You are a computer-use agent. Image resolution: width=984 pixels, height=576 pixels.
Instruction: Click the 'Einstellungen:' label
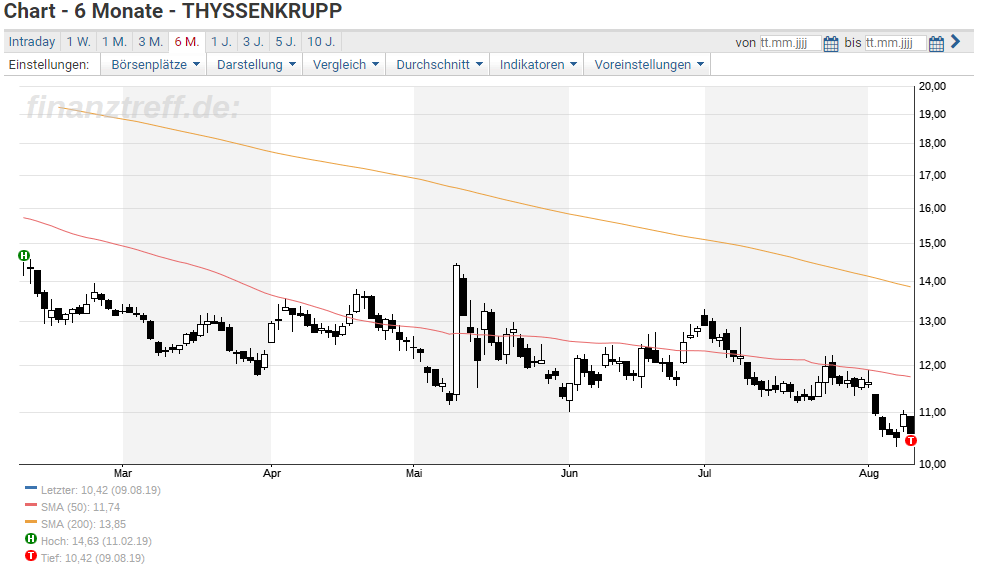point(49,65)
